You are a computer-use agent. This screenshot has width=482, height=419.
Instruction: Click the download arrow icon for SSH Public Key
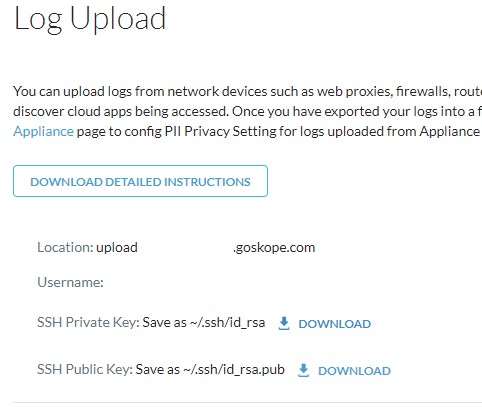[x=303, y=370]
